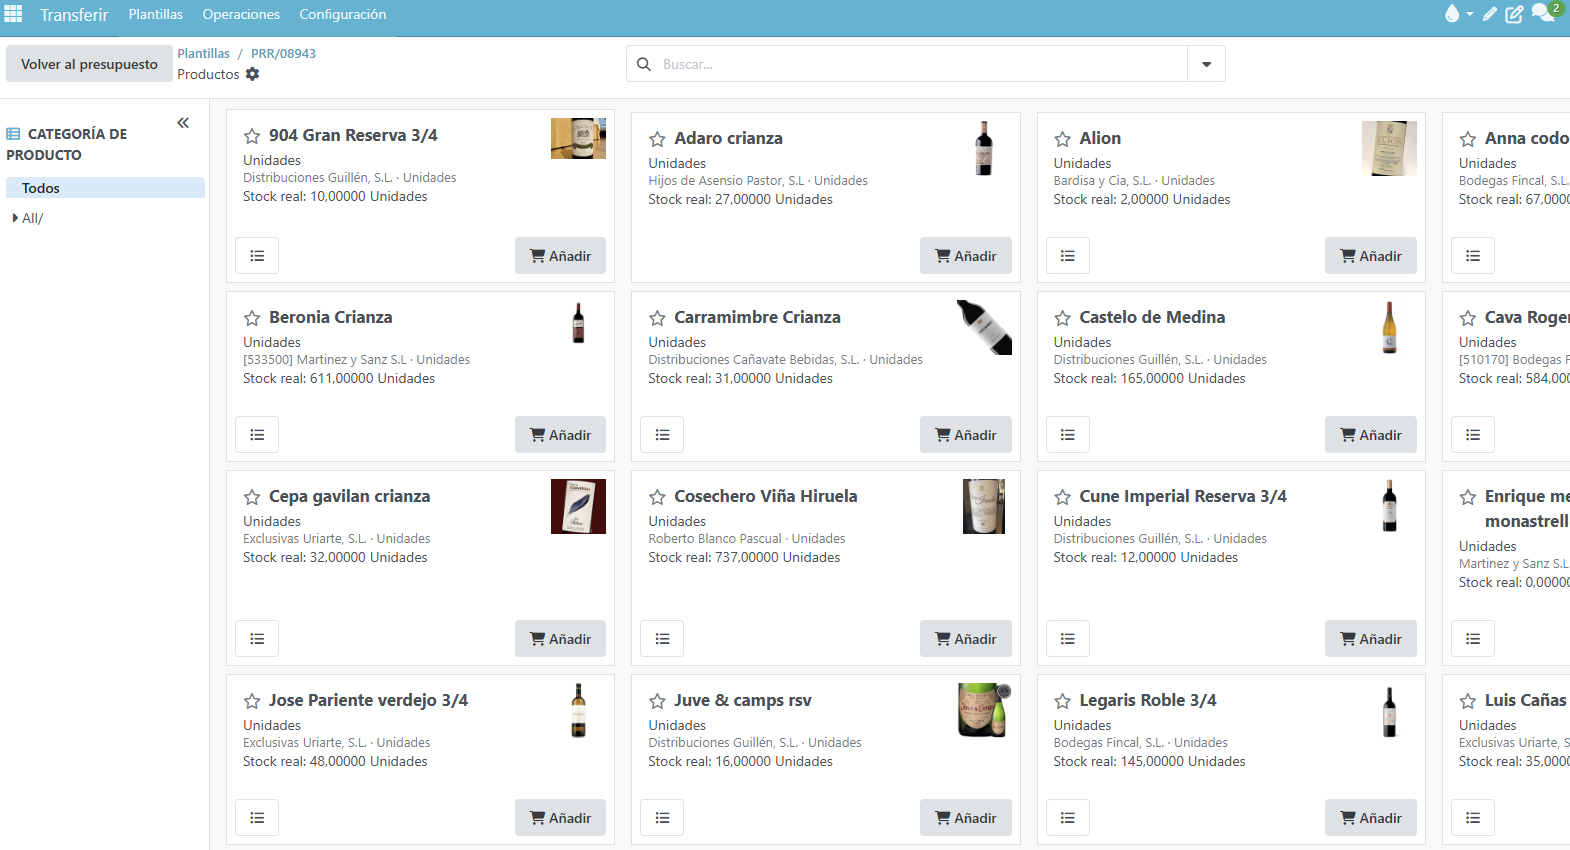Image resolution: width=1570 pixels, height=850 pixels.
Task: Expand the All/ category tree node
Action: point(15,218)
